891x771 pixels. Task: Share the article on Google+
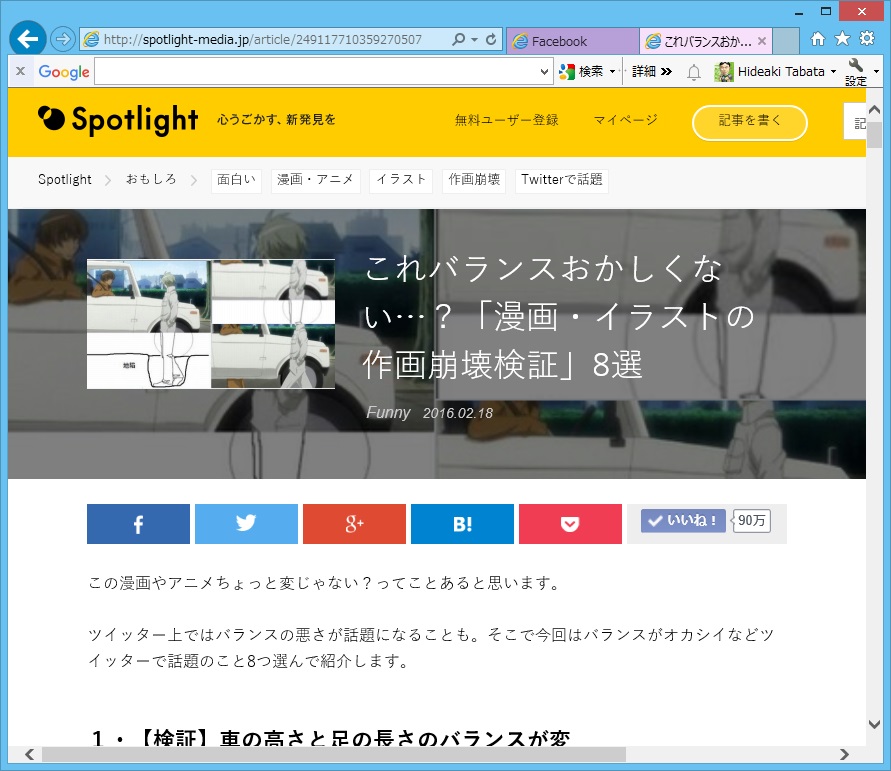click(354, 523)
